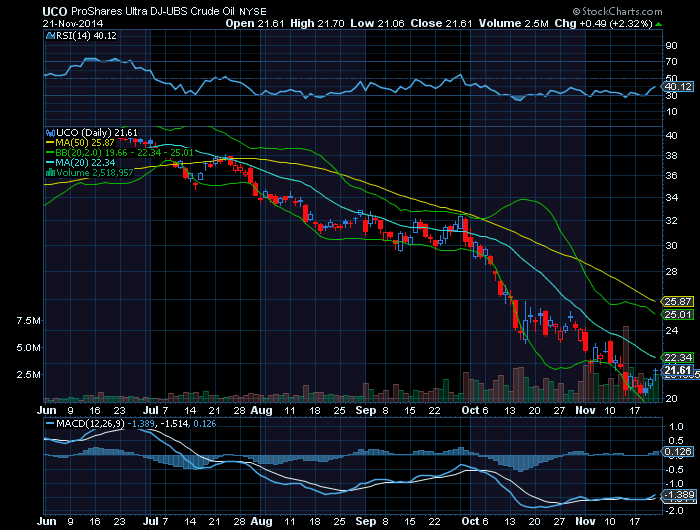Click the 21-Nov-2014 date label

point(73,24)
